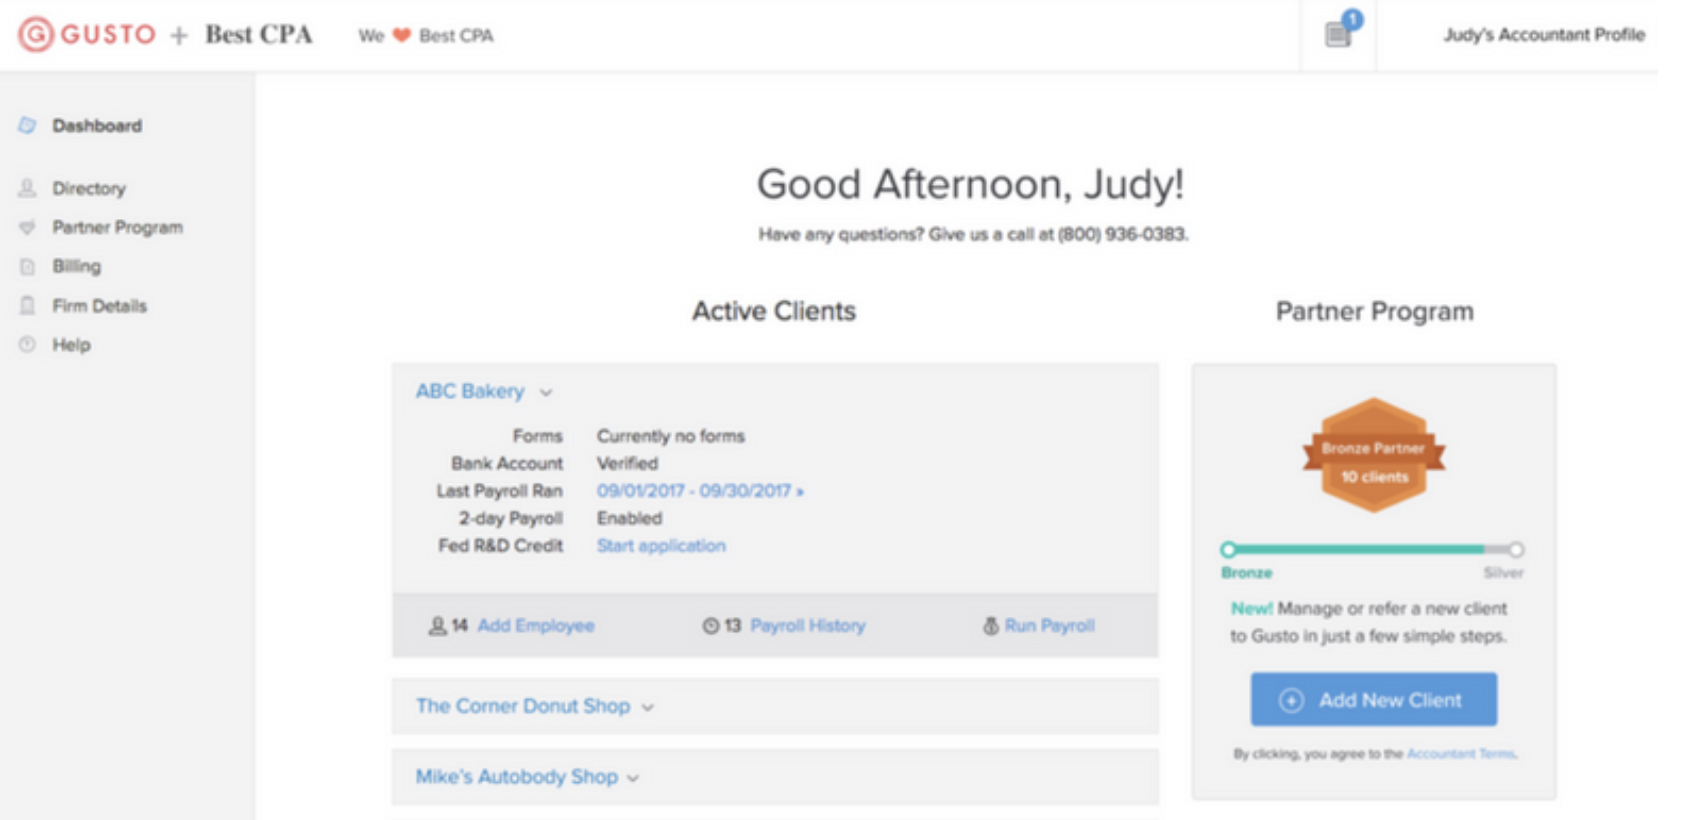
Task: Open The Corner Donut Shop client link
Action: point(523,706)
